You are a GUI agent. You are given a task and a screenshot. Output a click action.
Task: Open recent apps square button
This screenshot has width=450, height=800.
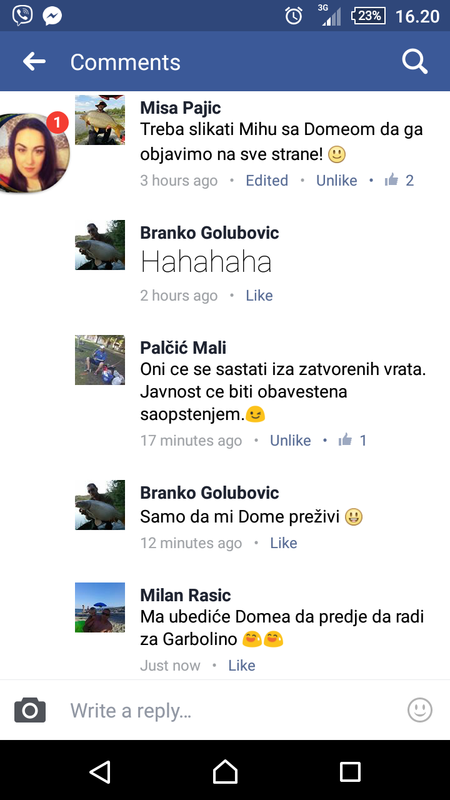[x=350, y=772]
